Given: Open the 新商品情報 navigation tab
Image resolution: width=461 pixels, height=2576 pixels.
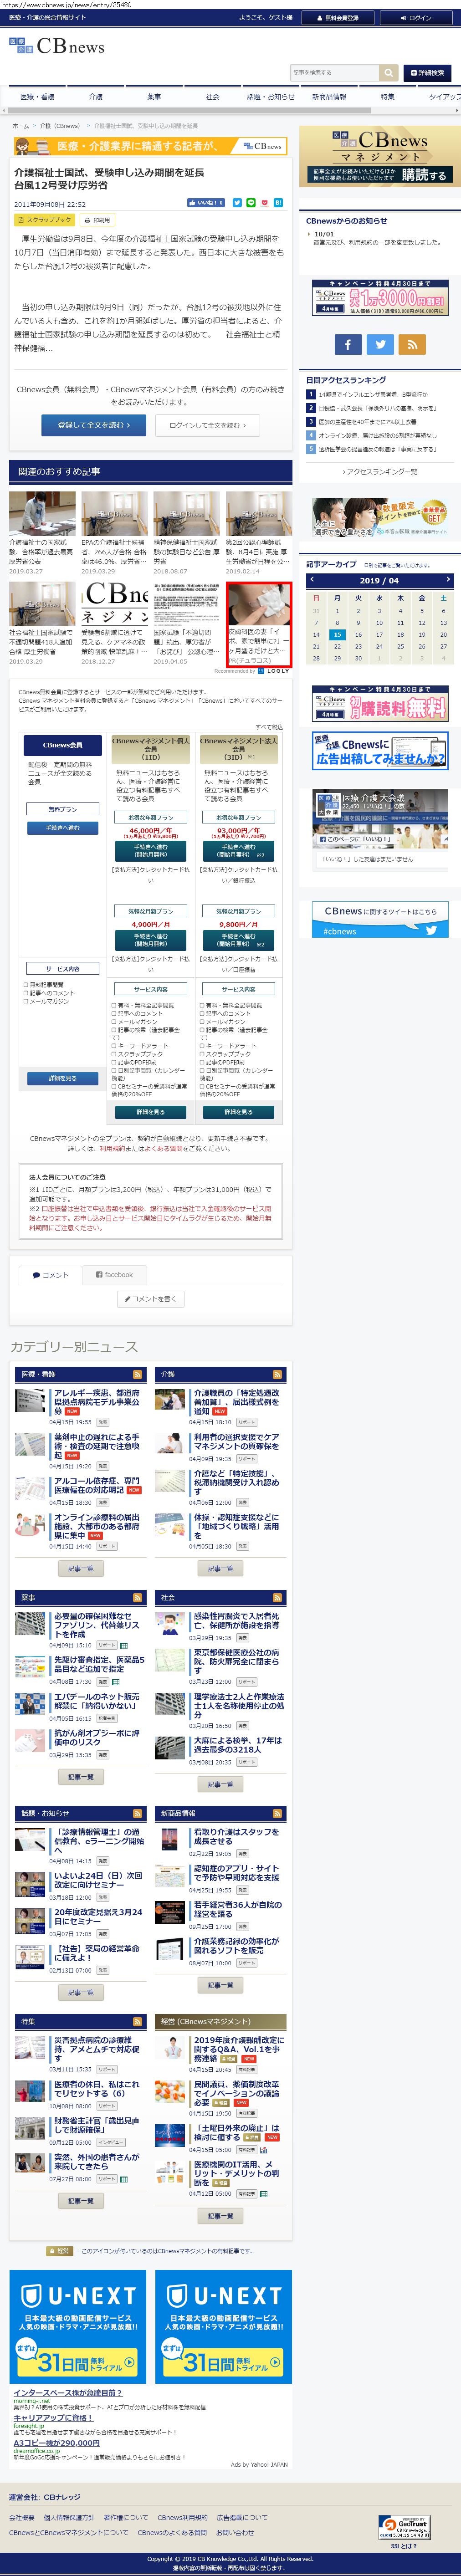Looking at the screenshot, I should click(x=329, y=97).
